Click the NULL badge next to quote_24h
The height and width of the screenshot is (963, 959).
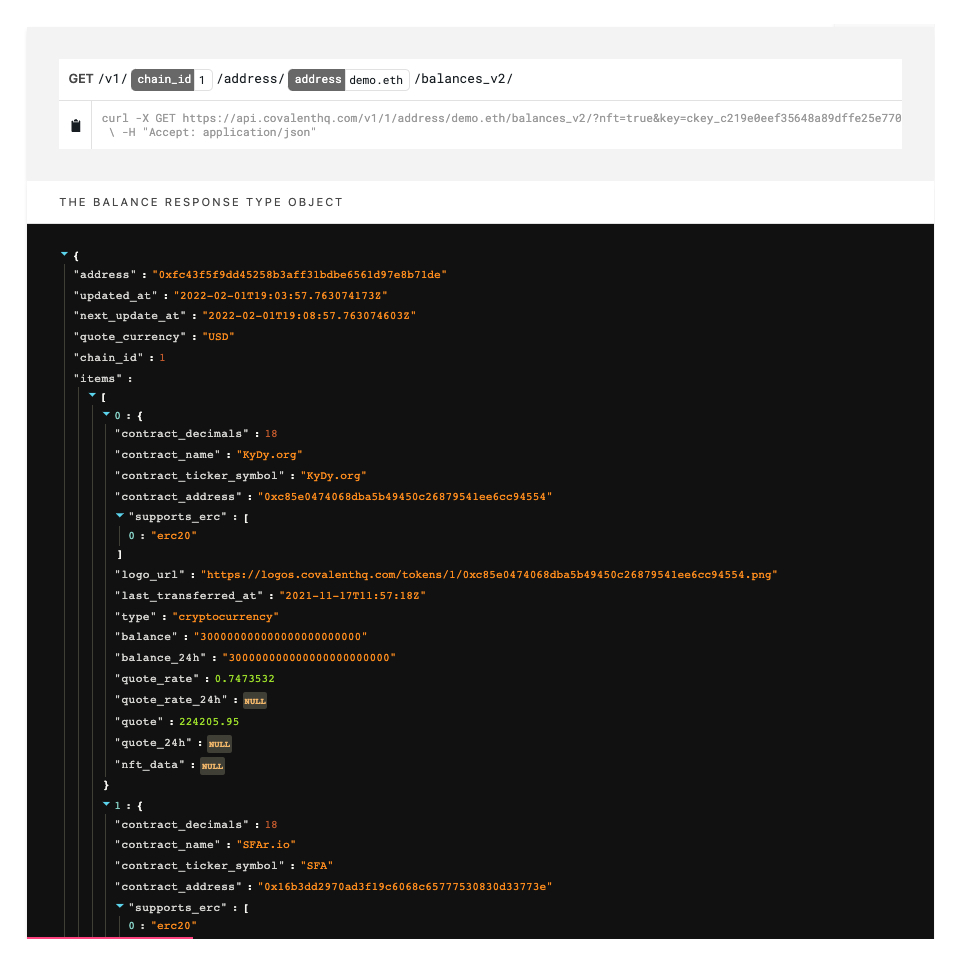(x=219, y=744)
